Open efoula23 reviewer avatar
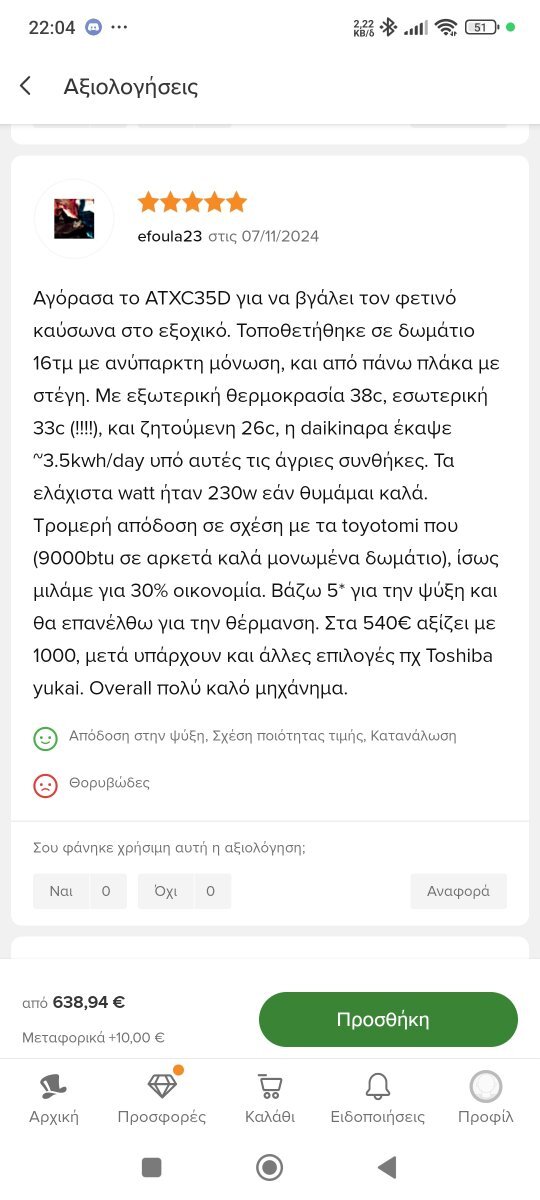The width and height of the screenshot is (540, 1200). pyautogui.click(x=74, y=219)
